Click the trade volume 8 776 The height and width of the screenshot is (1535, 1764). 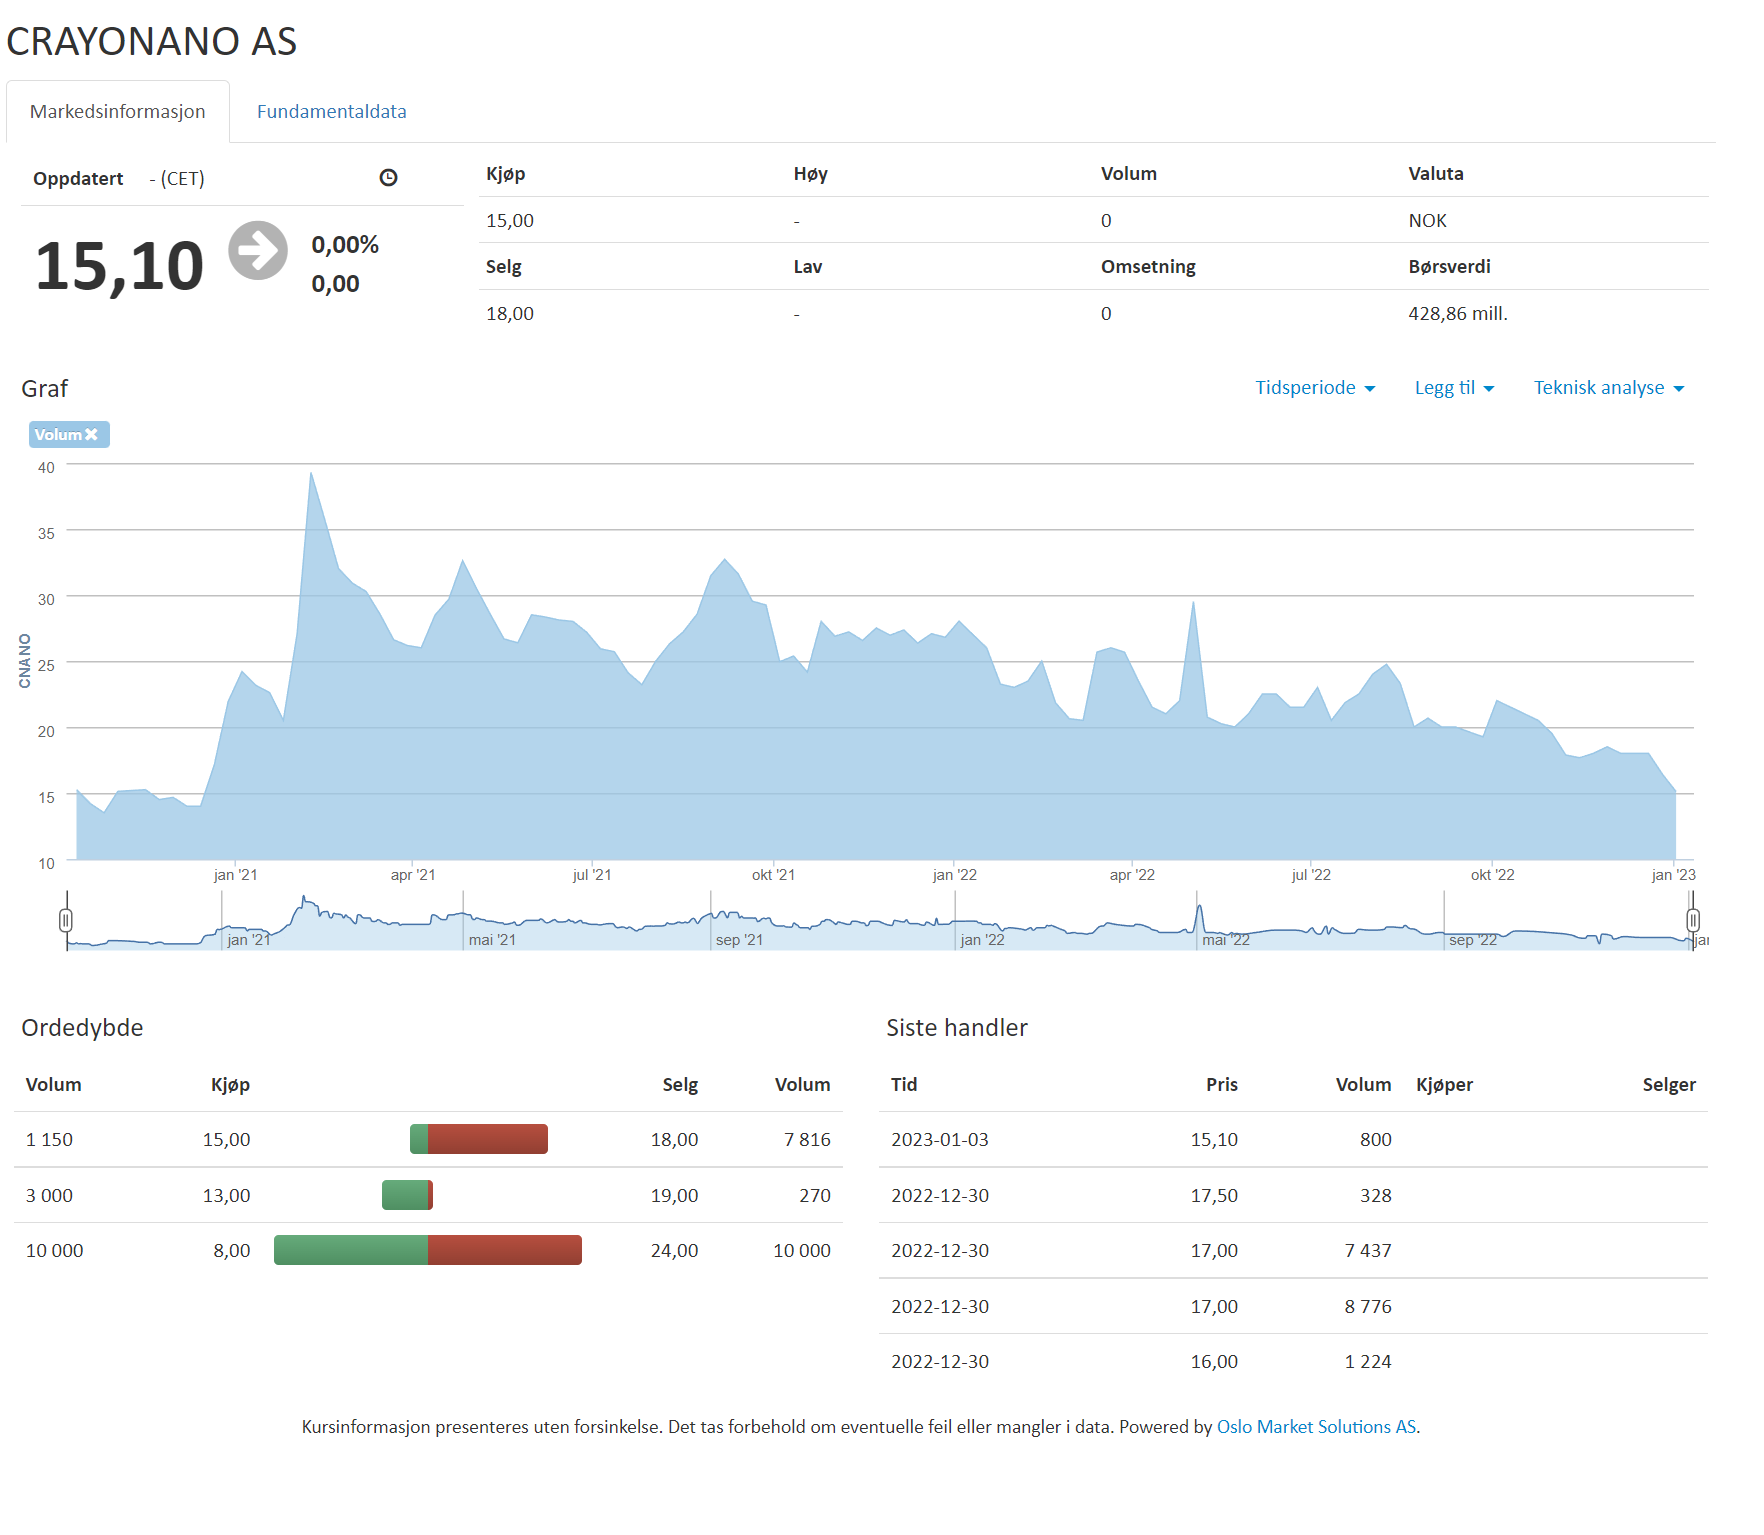point(1368,1306)
